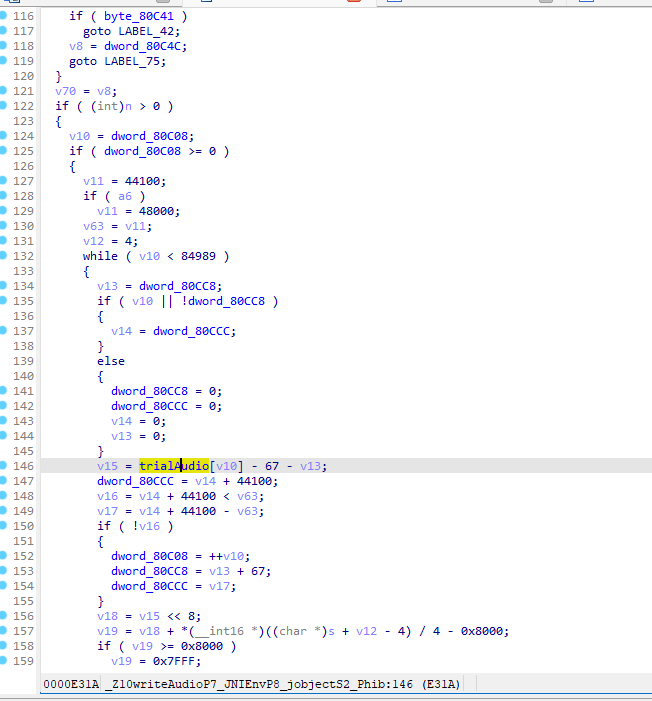This screenshot has height=701, width=652.
Task: Toggle breakpoint dot on line 127
Action: click(x=3, y=181)
